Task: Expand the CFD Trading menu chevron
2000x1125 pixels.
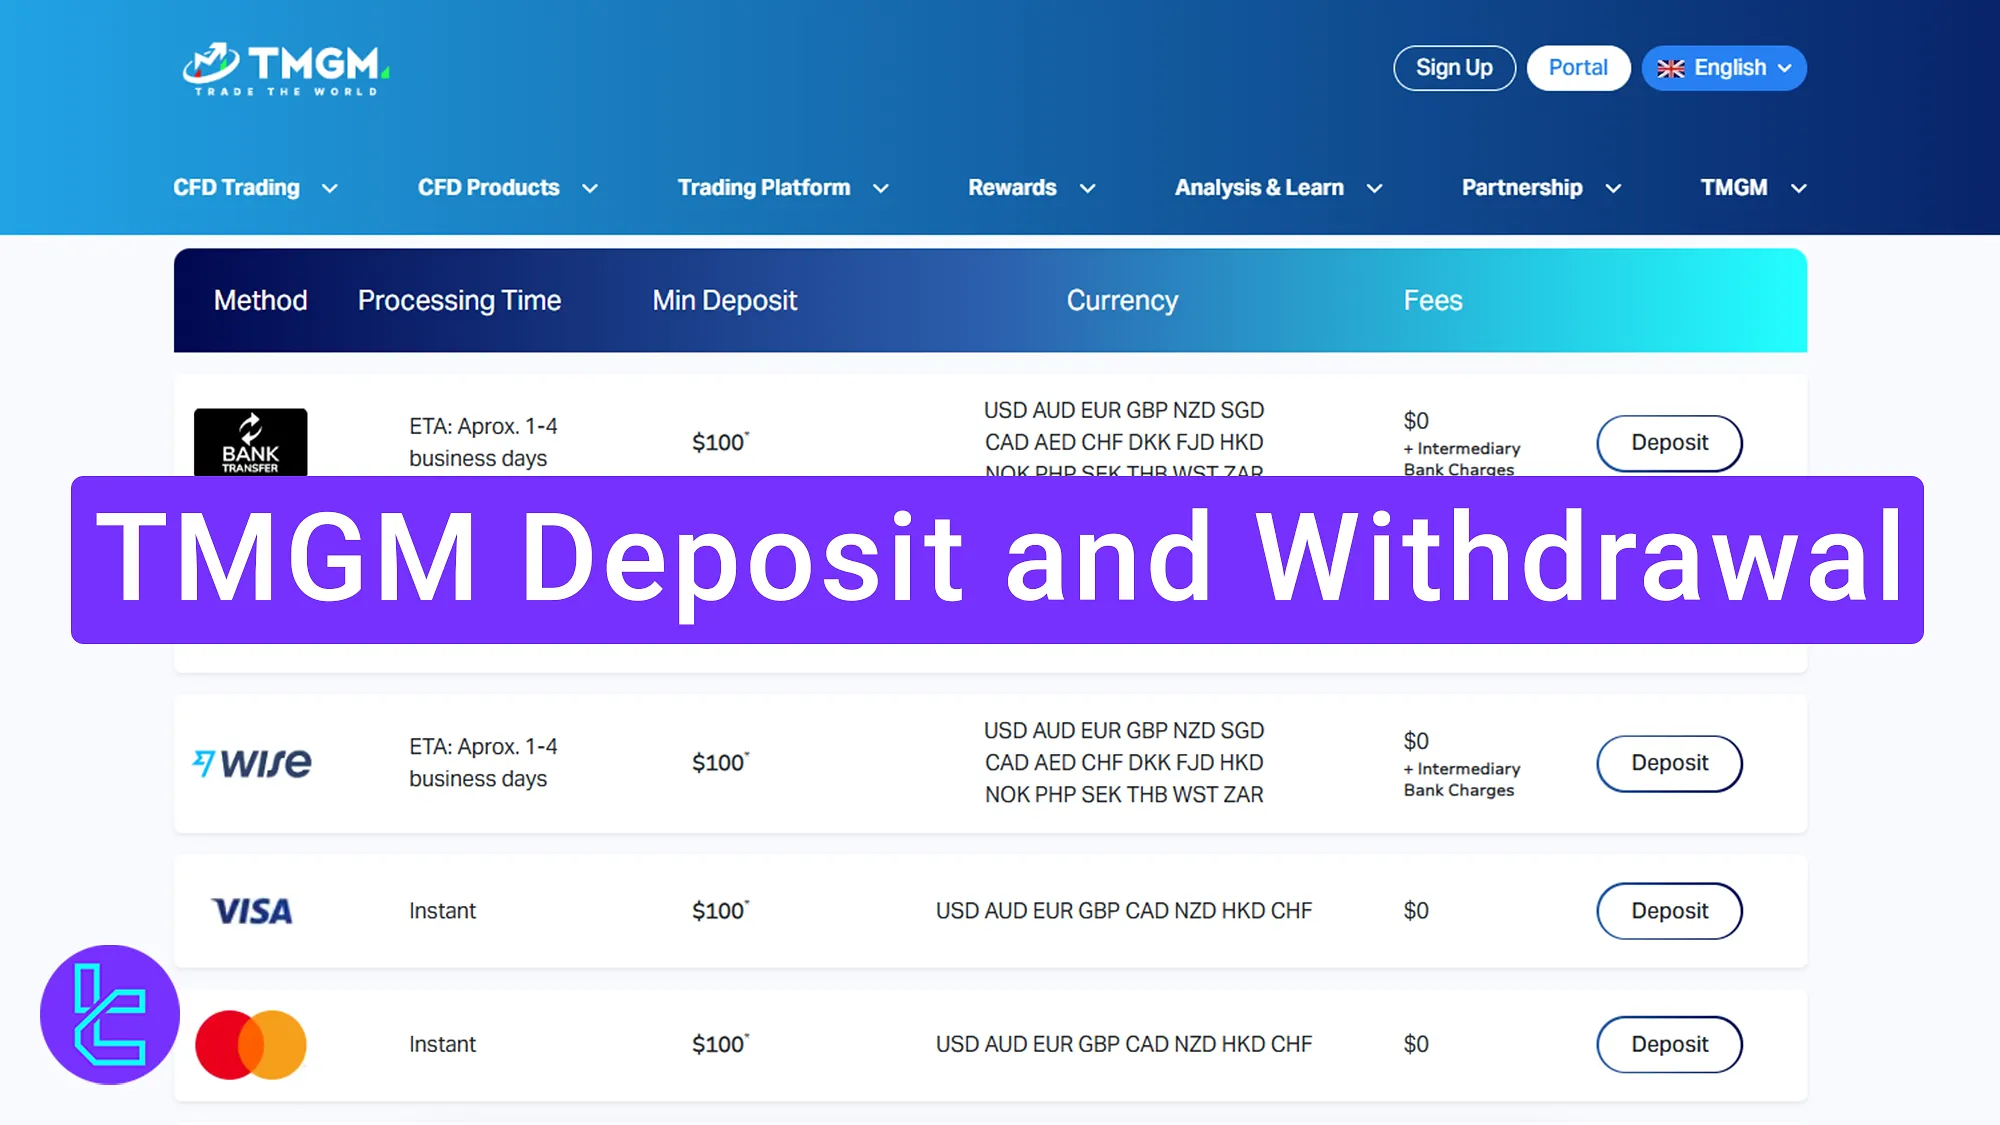Action: pos(330,188)
